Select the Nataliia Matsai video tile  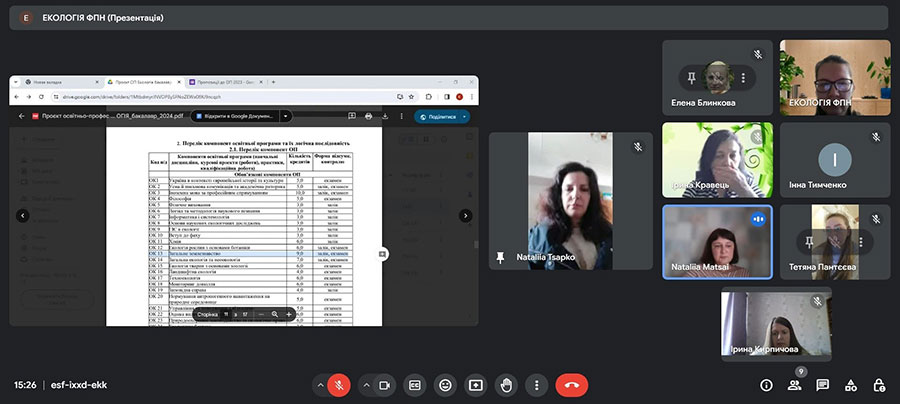(x=717, y=242)
